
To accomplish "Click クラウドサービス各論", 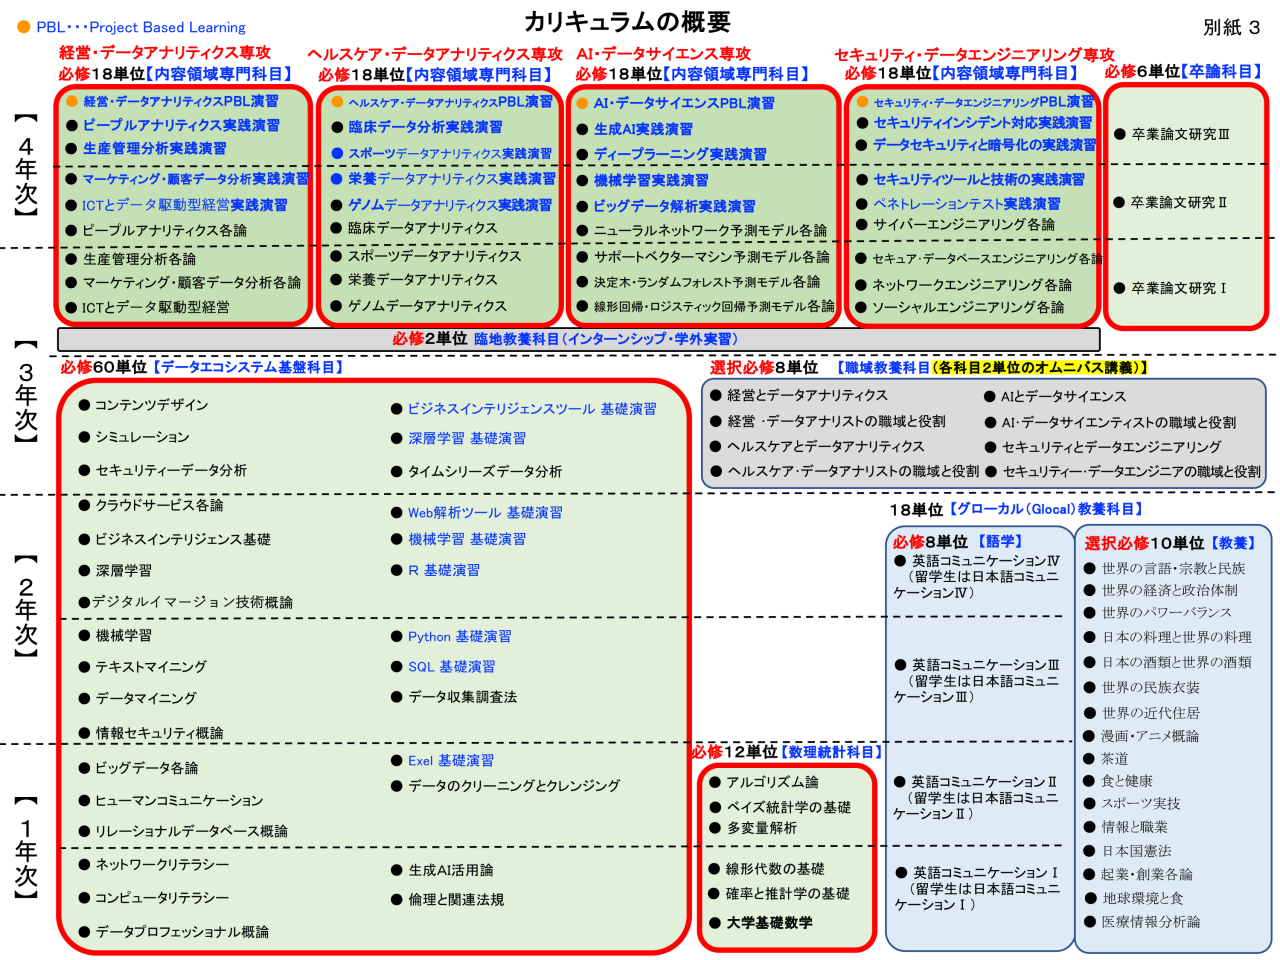I will tap(159, 505).
